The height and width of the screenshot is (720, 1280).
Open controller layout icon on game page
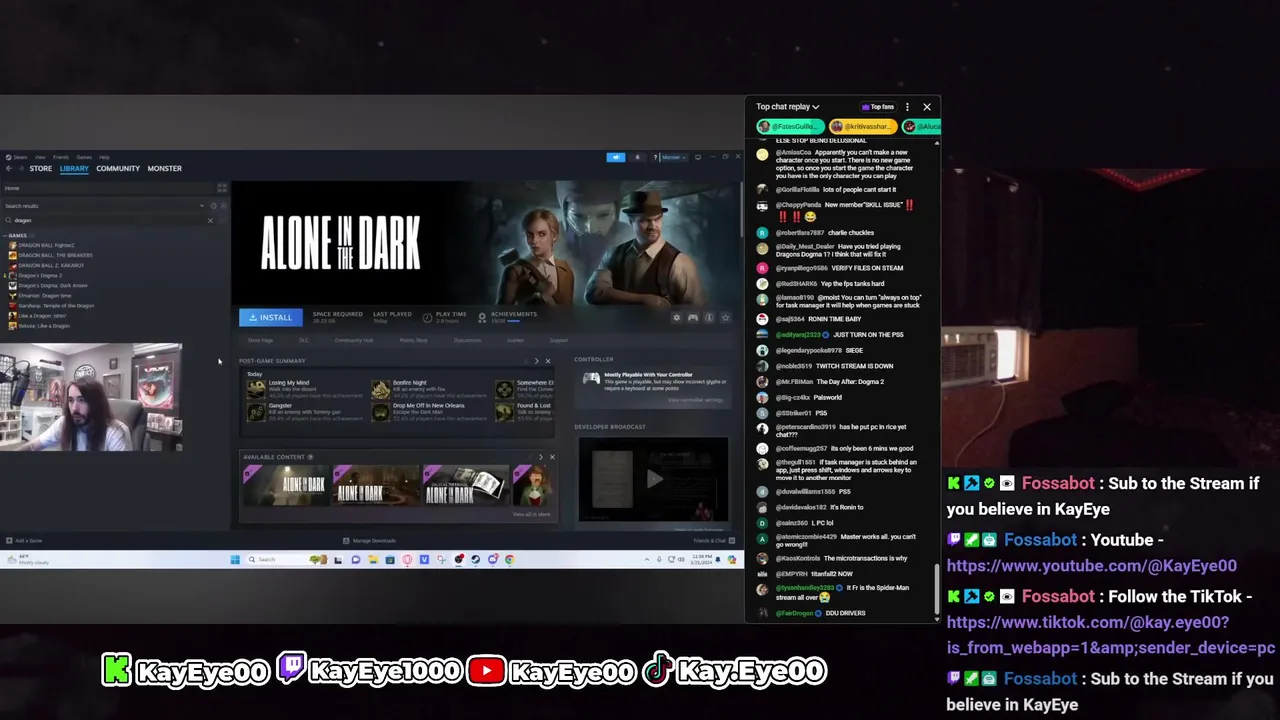[692, 318]
